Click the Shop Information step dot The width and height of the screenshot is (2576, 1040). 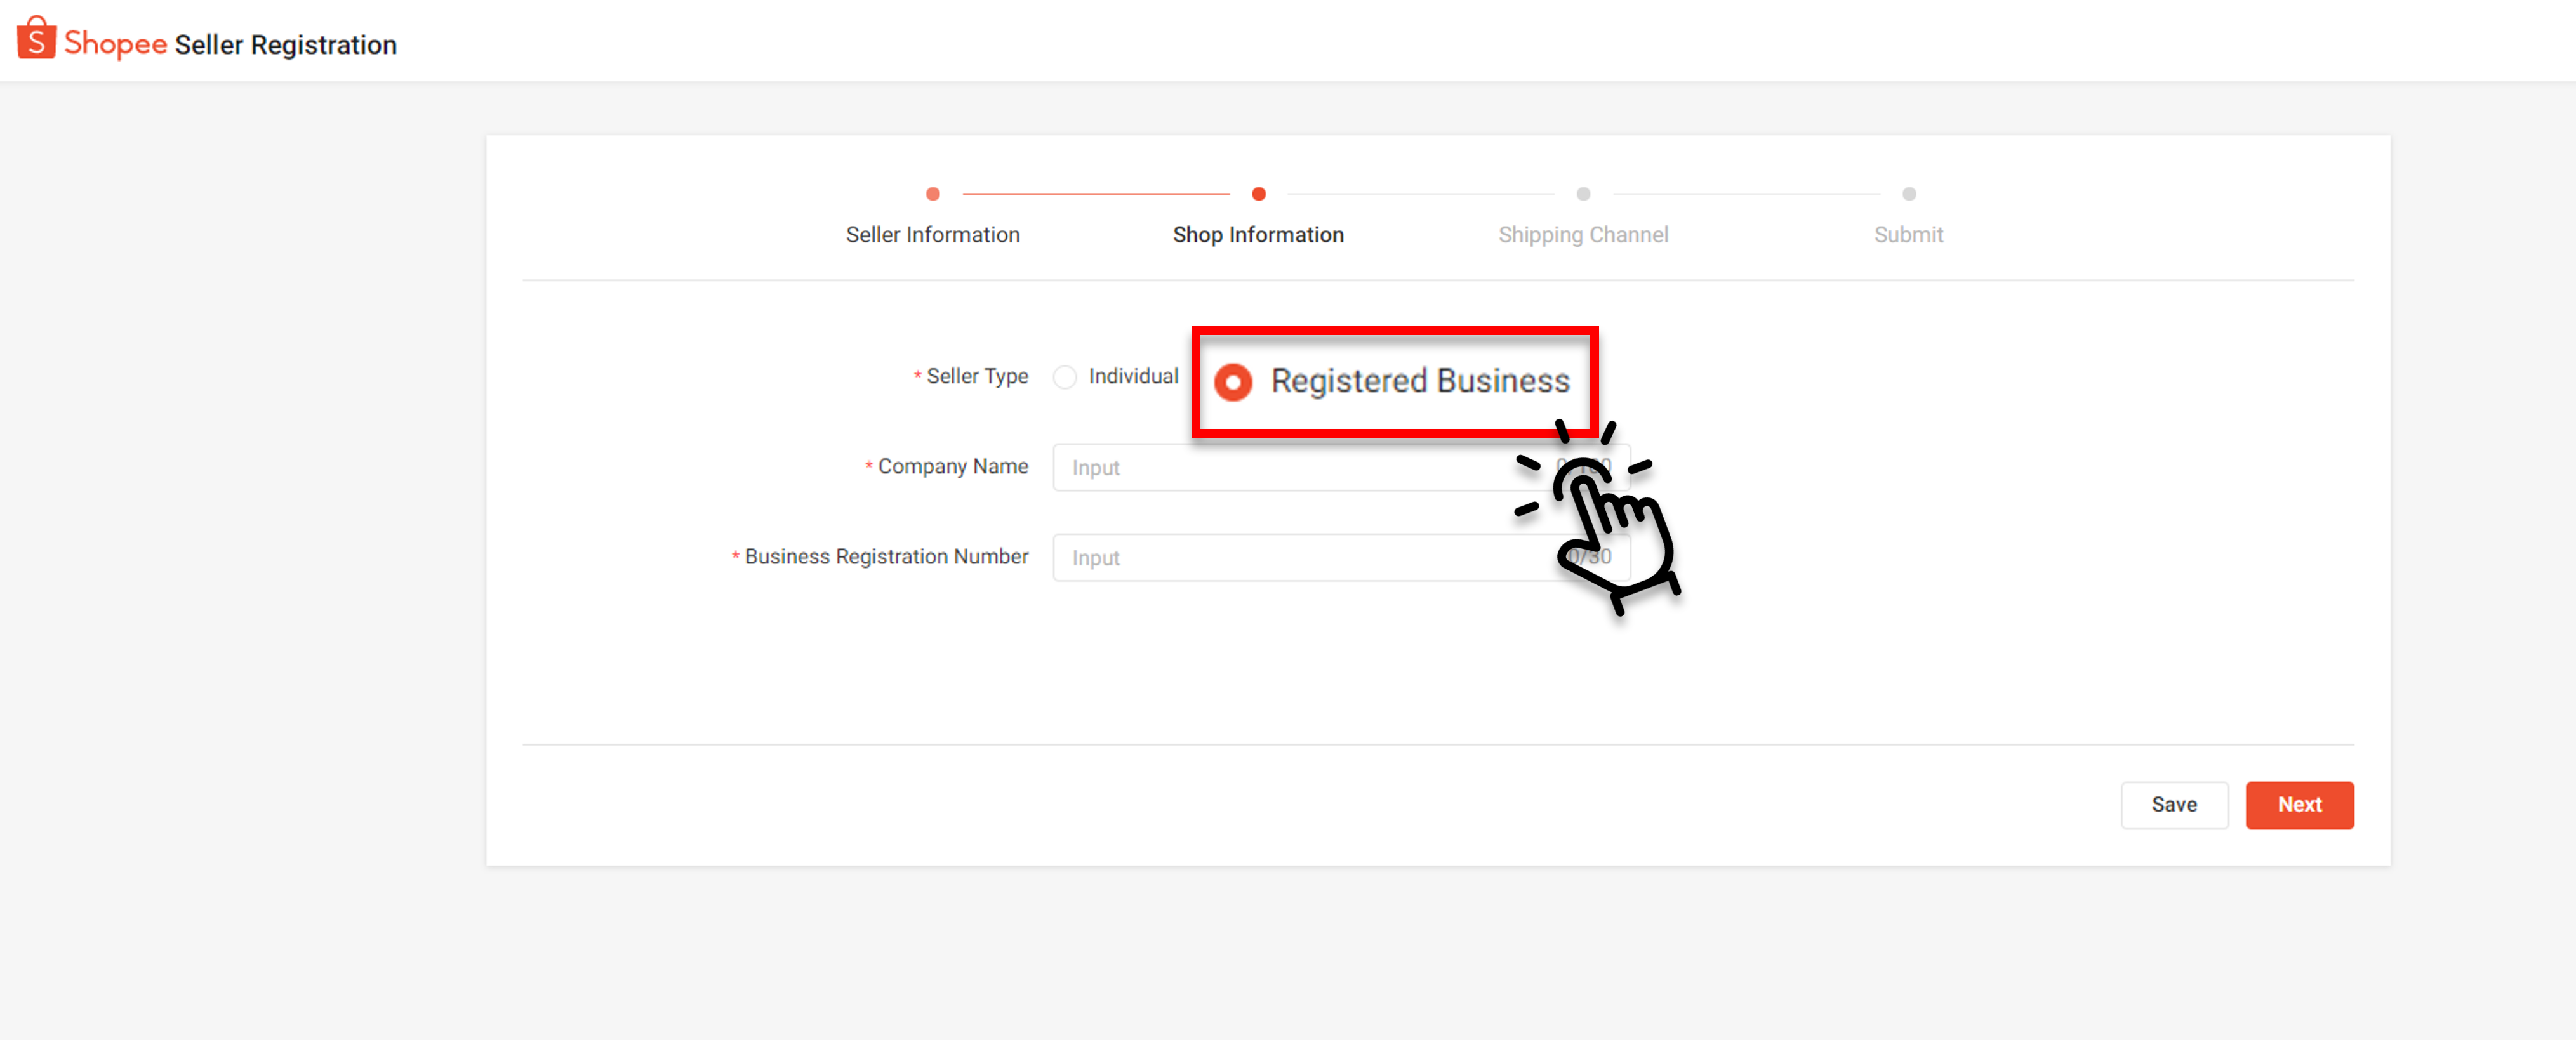pos(1259,194)
